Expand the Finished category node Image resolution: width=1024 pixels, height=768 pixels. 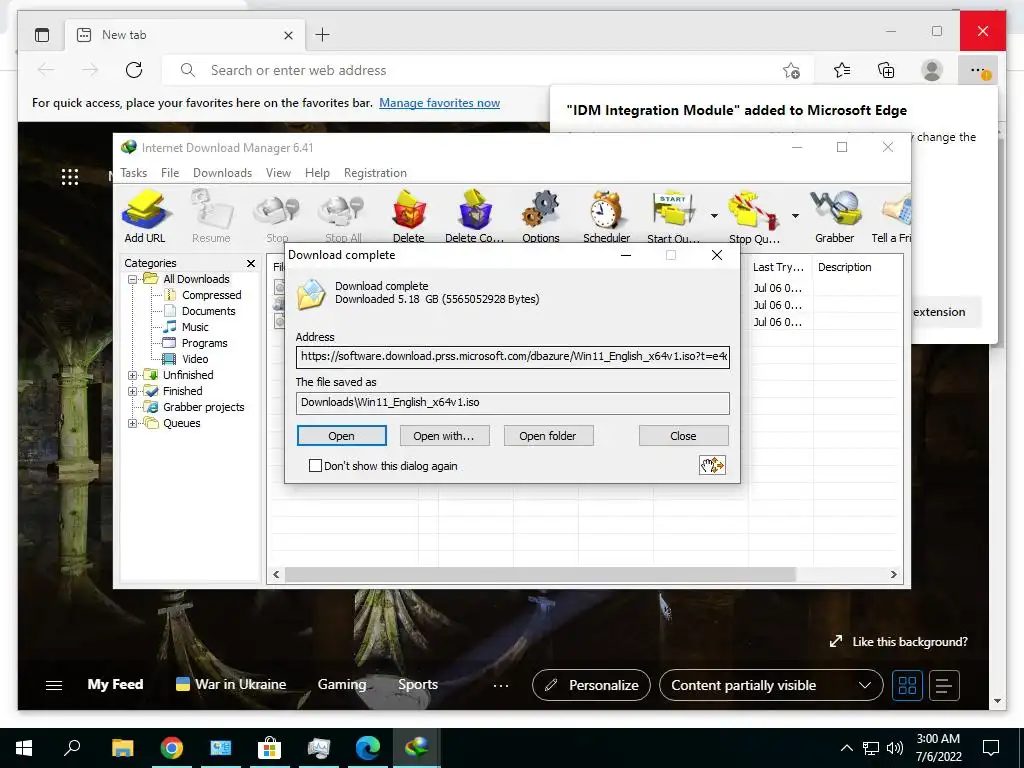(133, 391)
